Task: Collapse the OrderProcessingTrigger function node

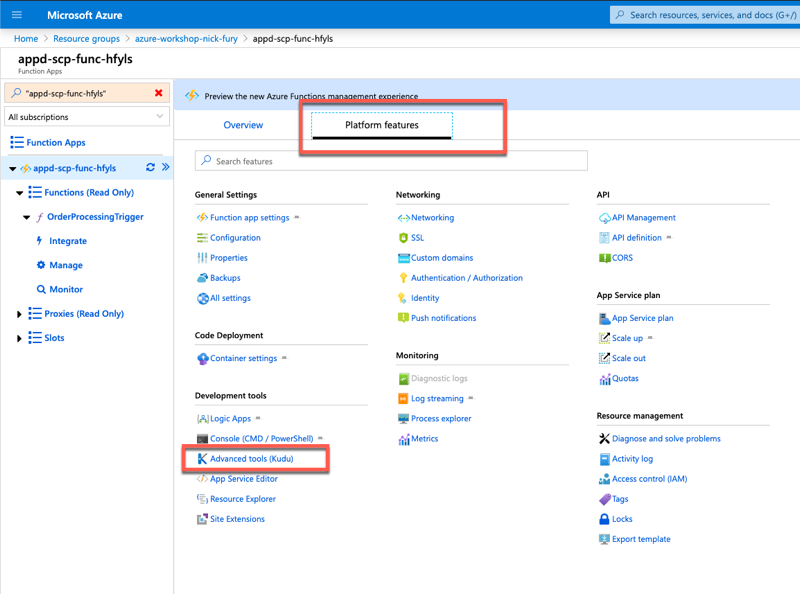Action: [27, 217]
